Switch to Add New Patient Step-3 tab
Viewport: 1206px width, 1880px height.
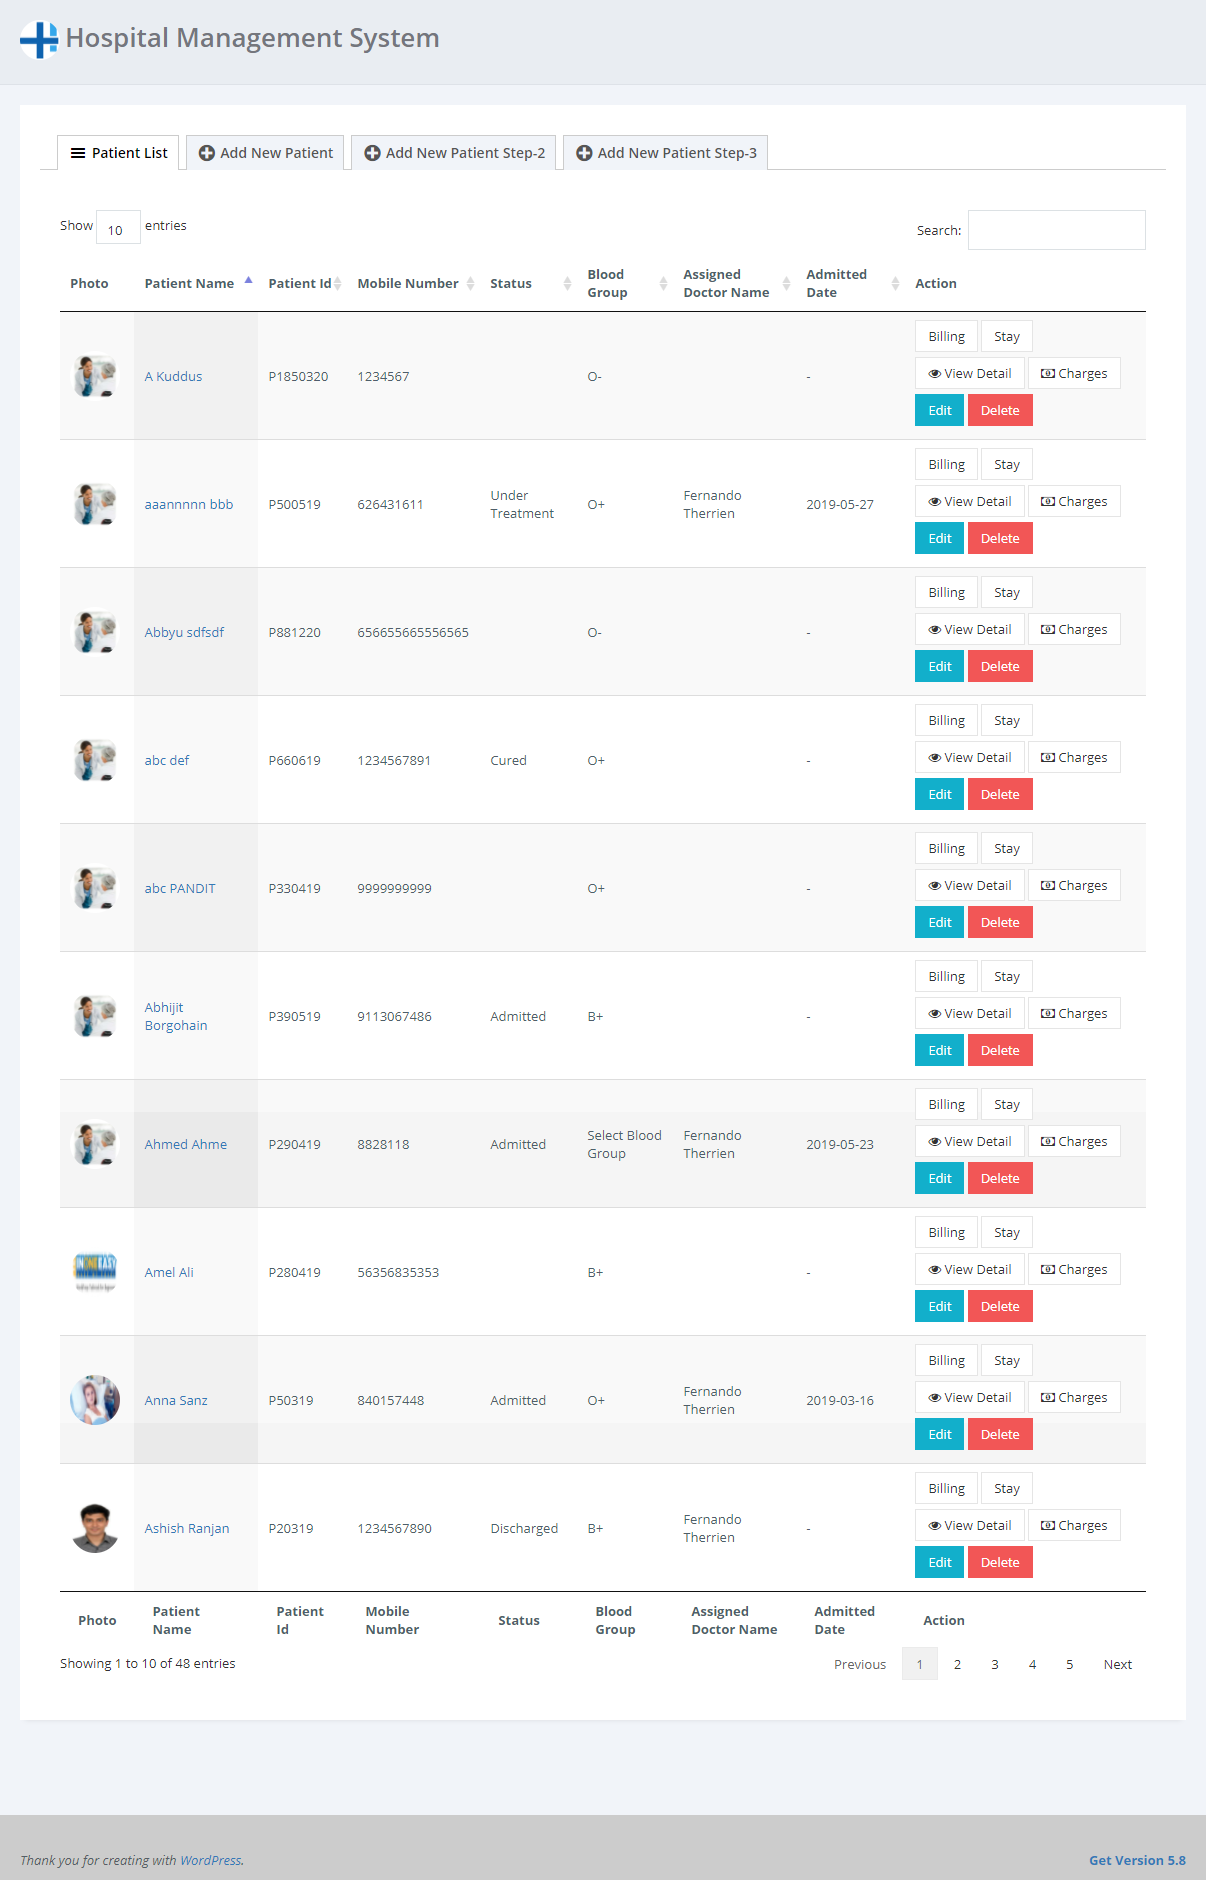tap(666, 153)
